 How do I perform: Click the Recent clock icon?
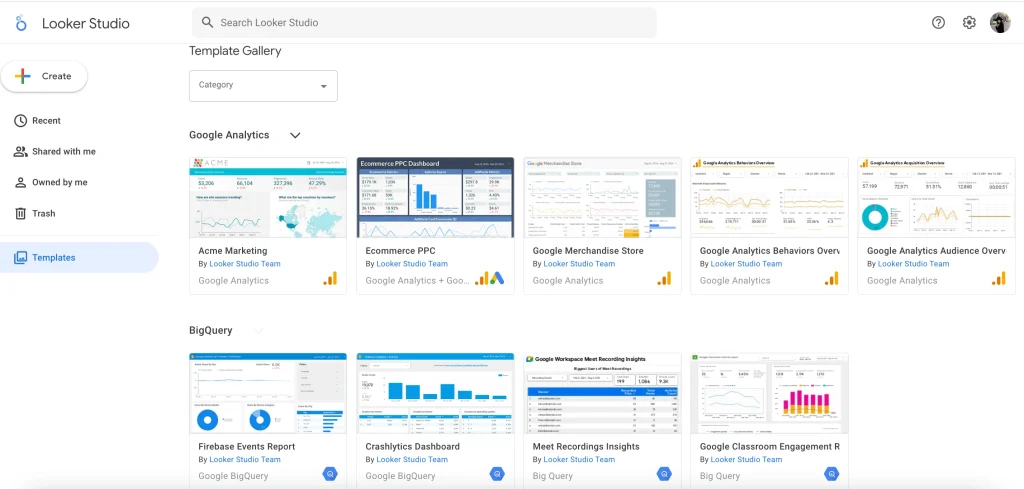click(21, 121)
